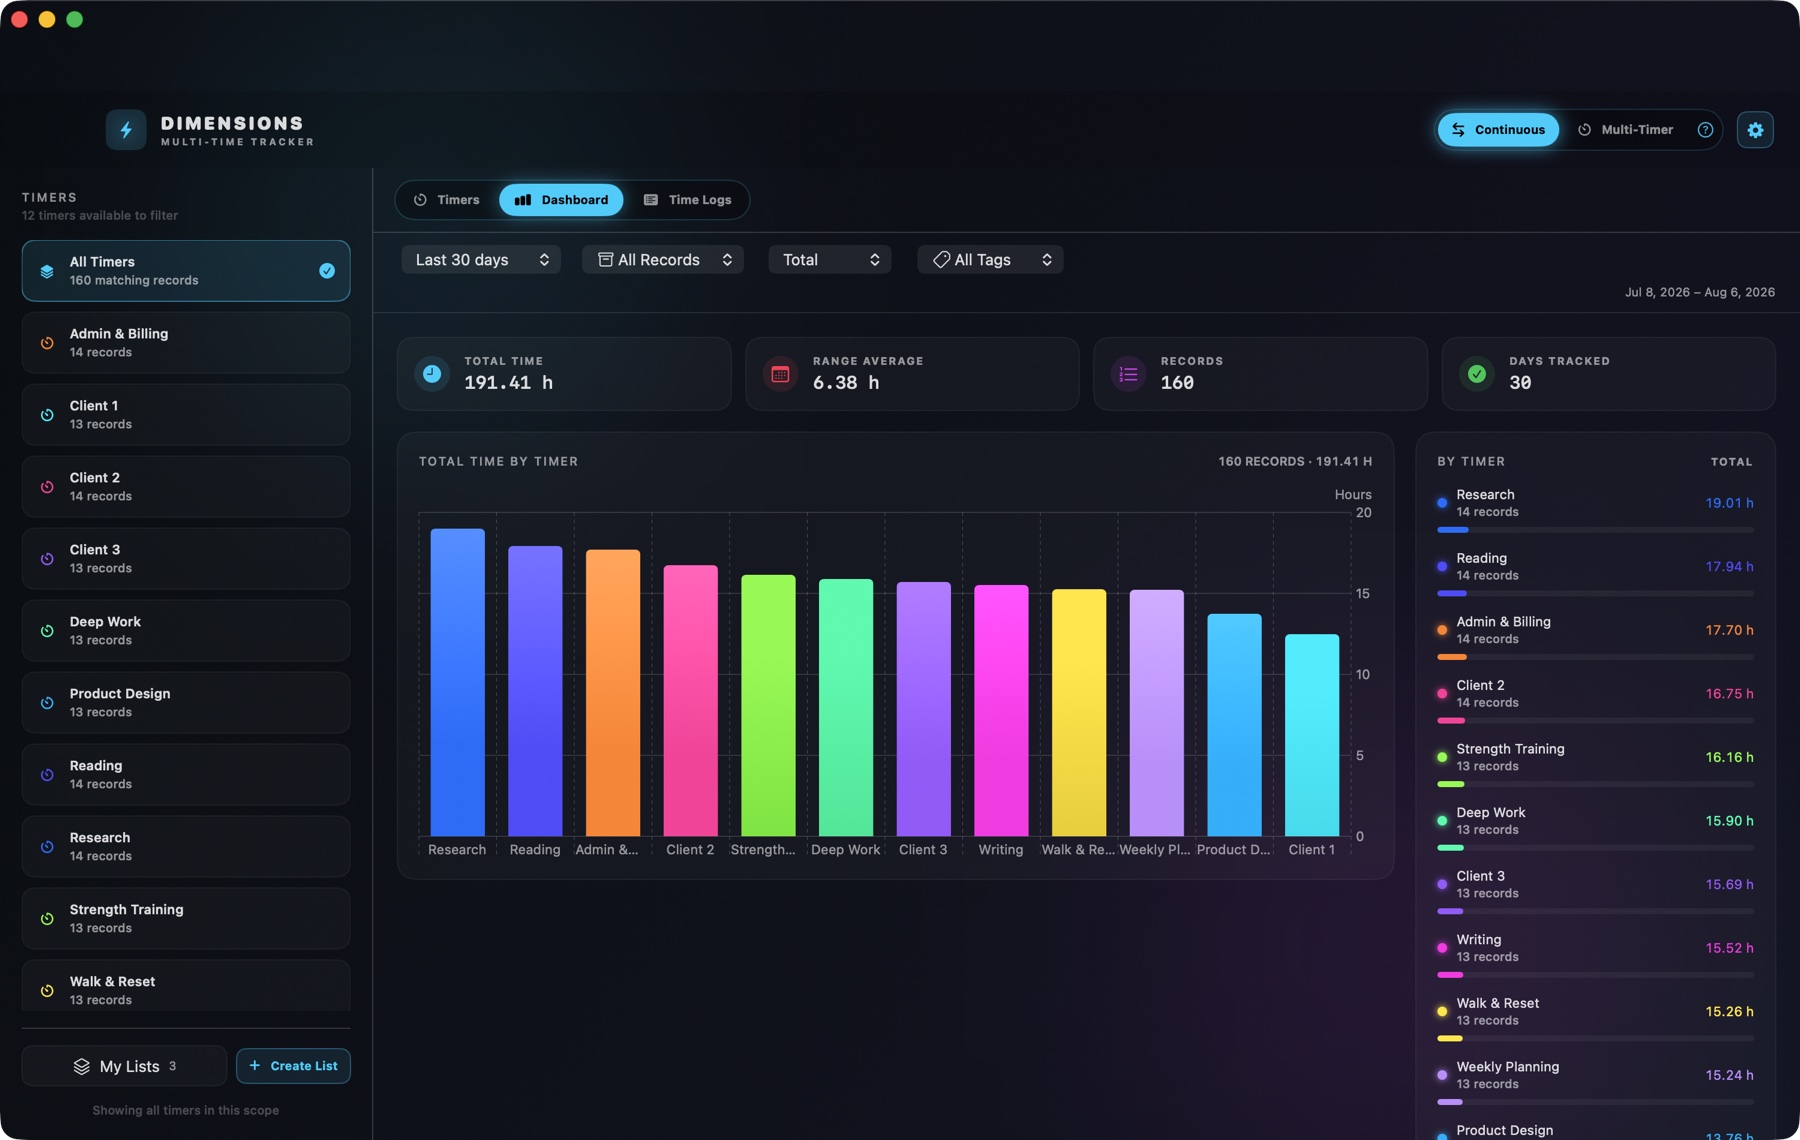
Task: Click the Range Average calendar icon
Action: point(780,374)
